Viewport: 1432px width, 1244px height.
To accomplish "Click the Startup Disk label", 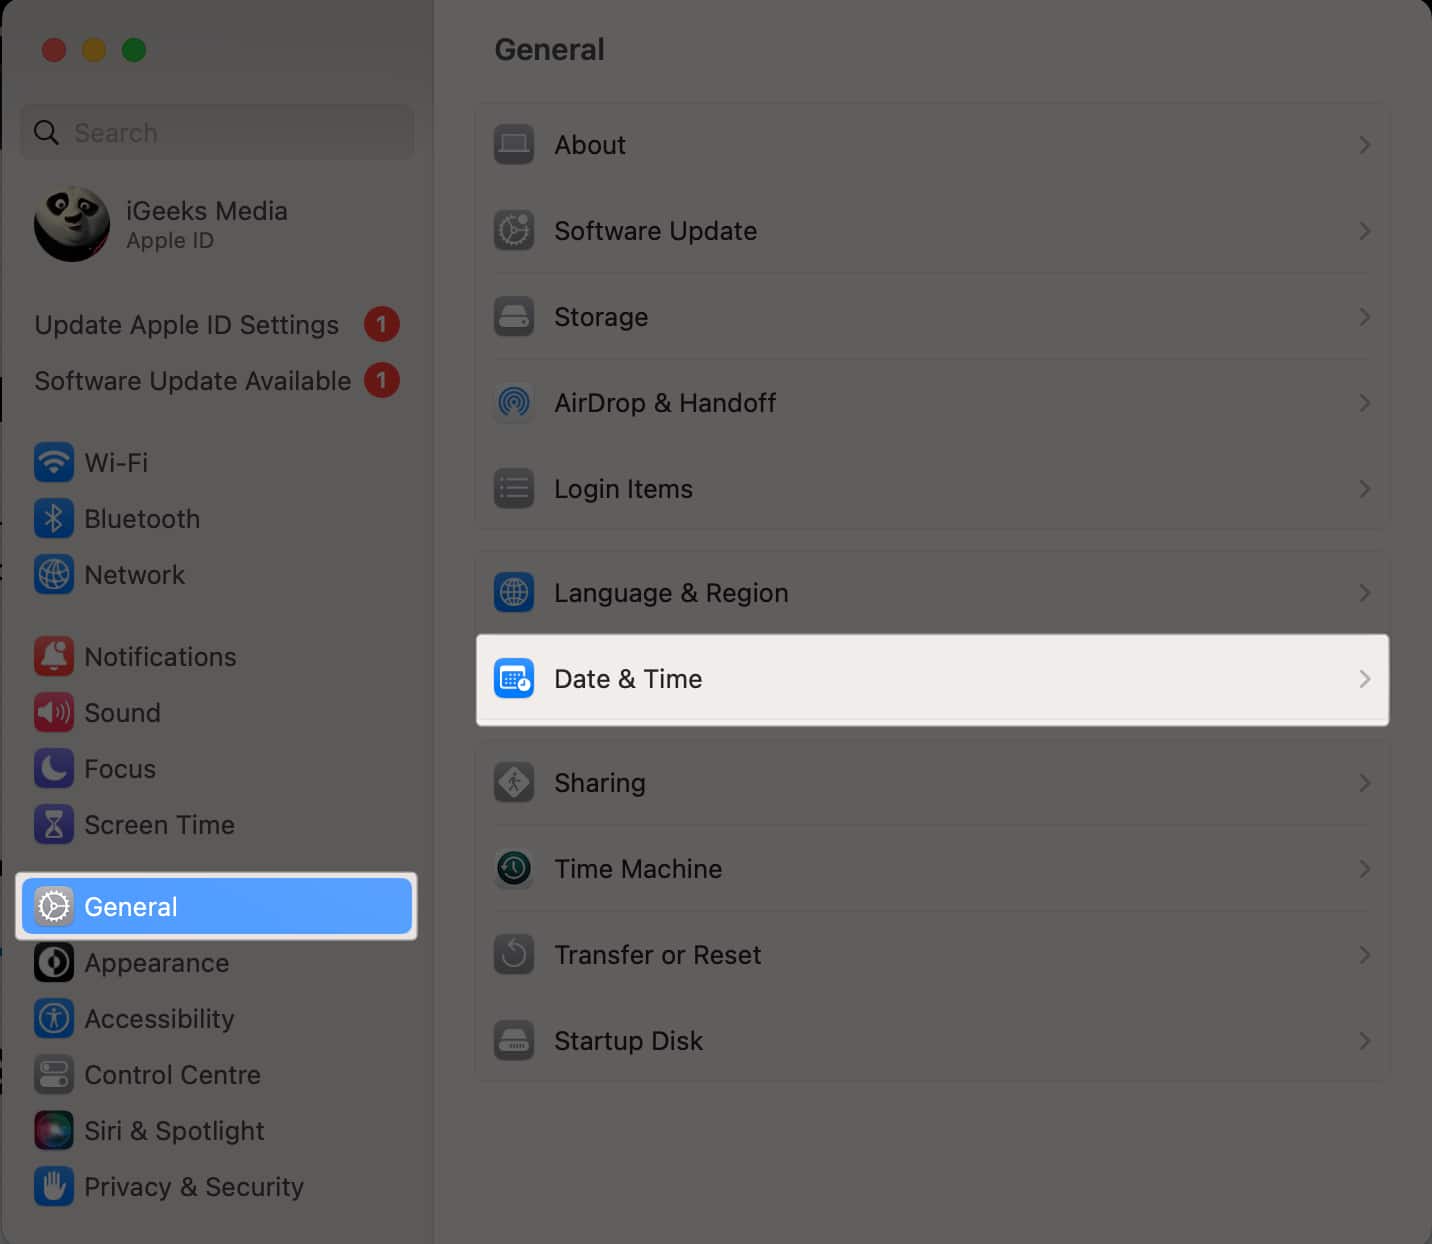I will point(628,1041).
